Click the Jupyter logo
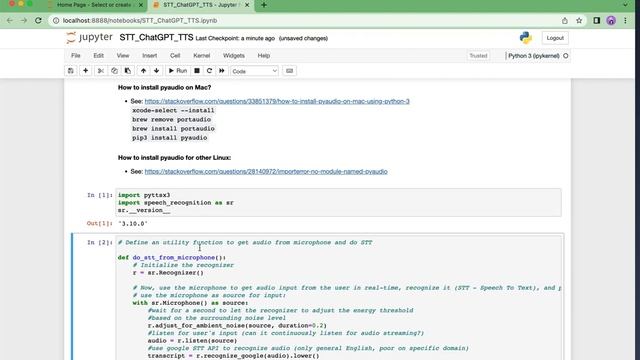This screenshot has width=640, height=360. [89, 38]
